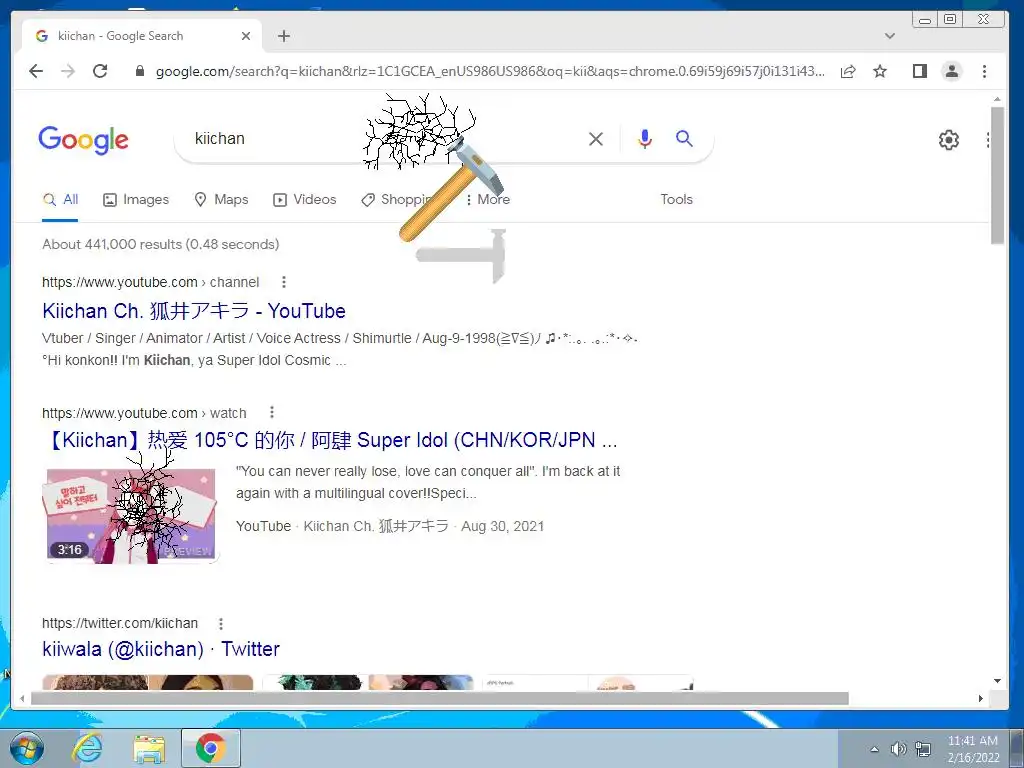Submit search with magnifier icon
The height and width of the screenshot is (768, 1024).
coord(684,138)
